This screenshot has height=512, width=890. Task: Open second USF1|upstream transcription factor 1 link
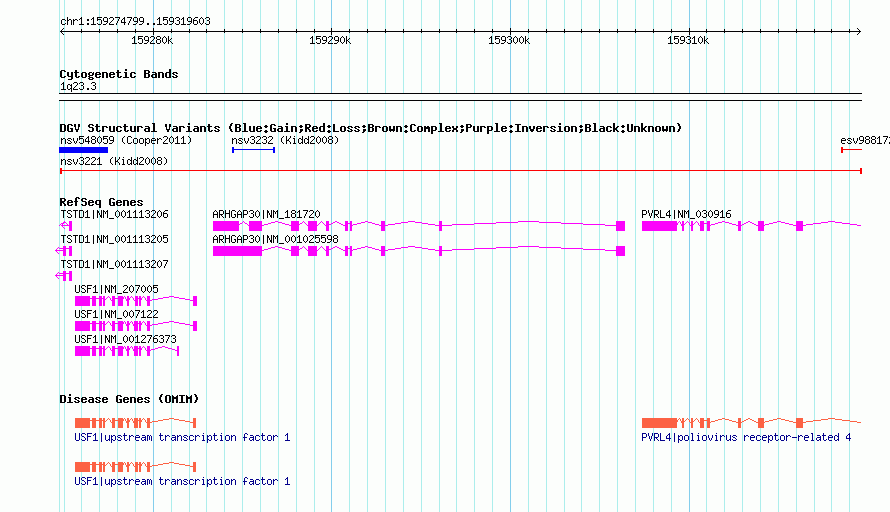(x=182, y=481)
